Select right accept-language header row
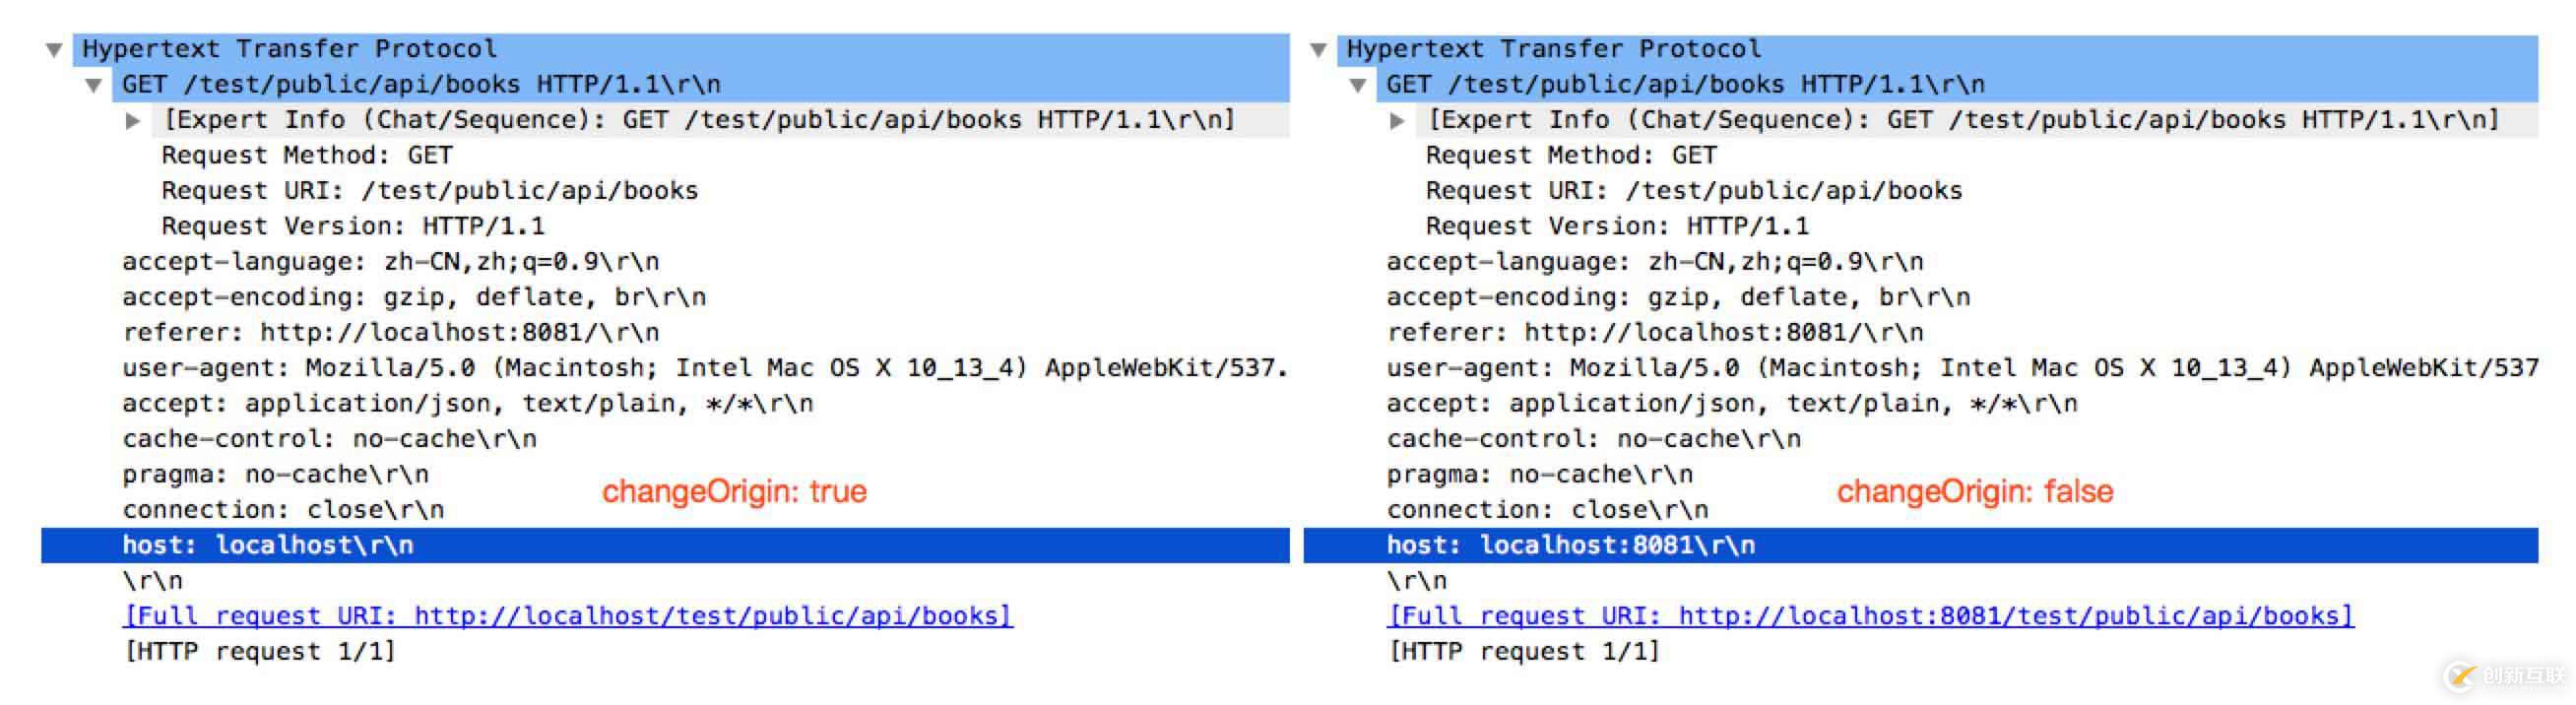 [1654, 262]
